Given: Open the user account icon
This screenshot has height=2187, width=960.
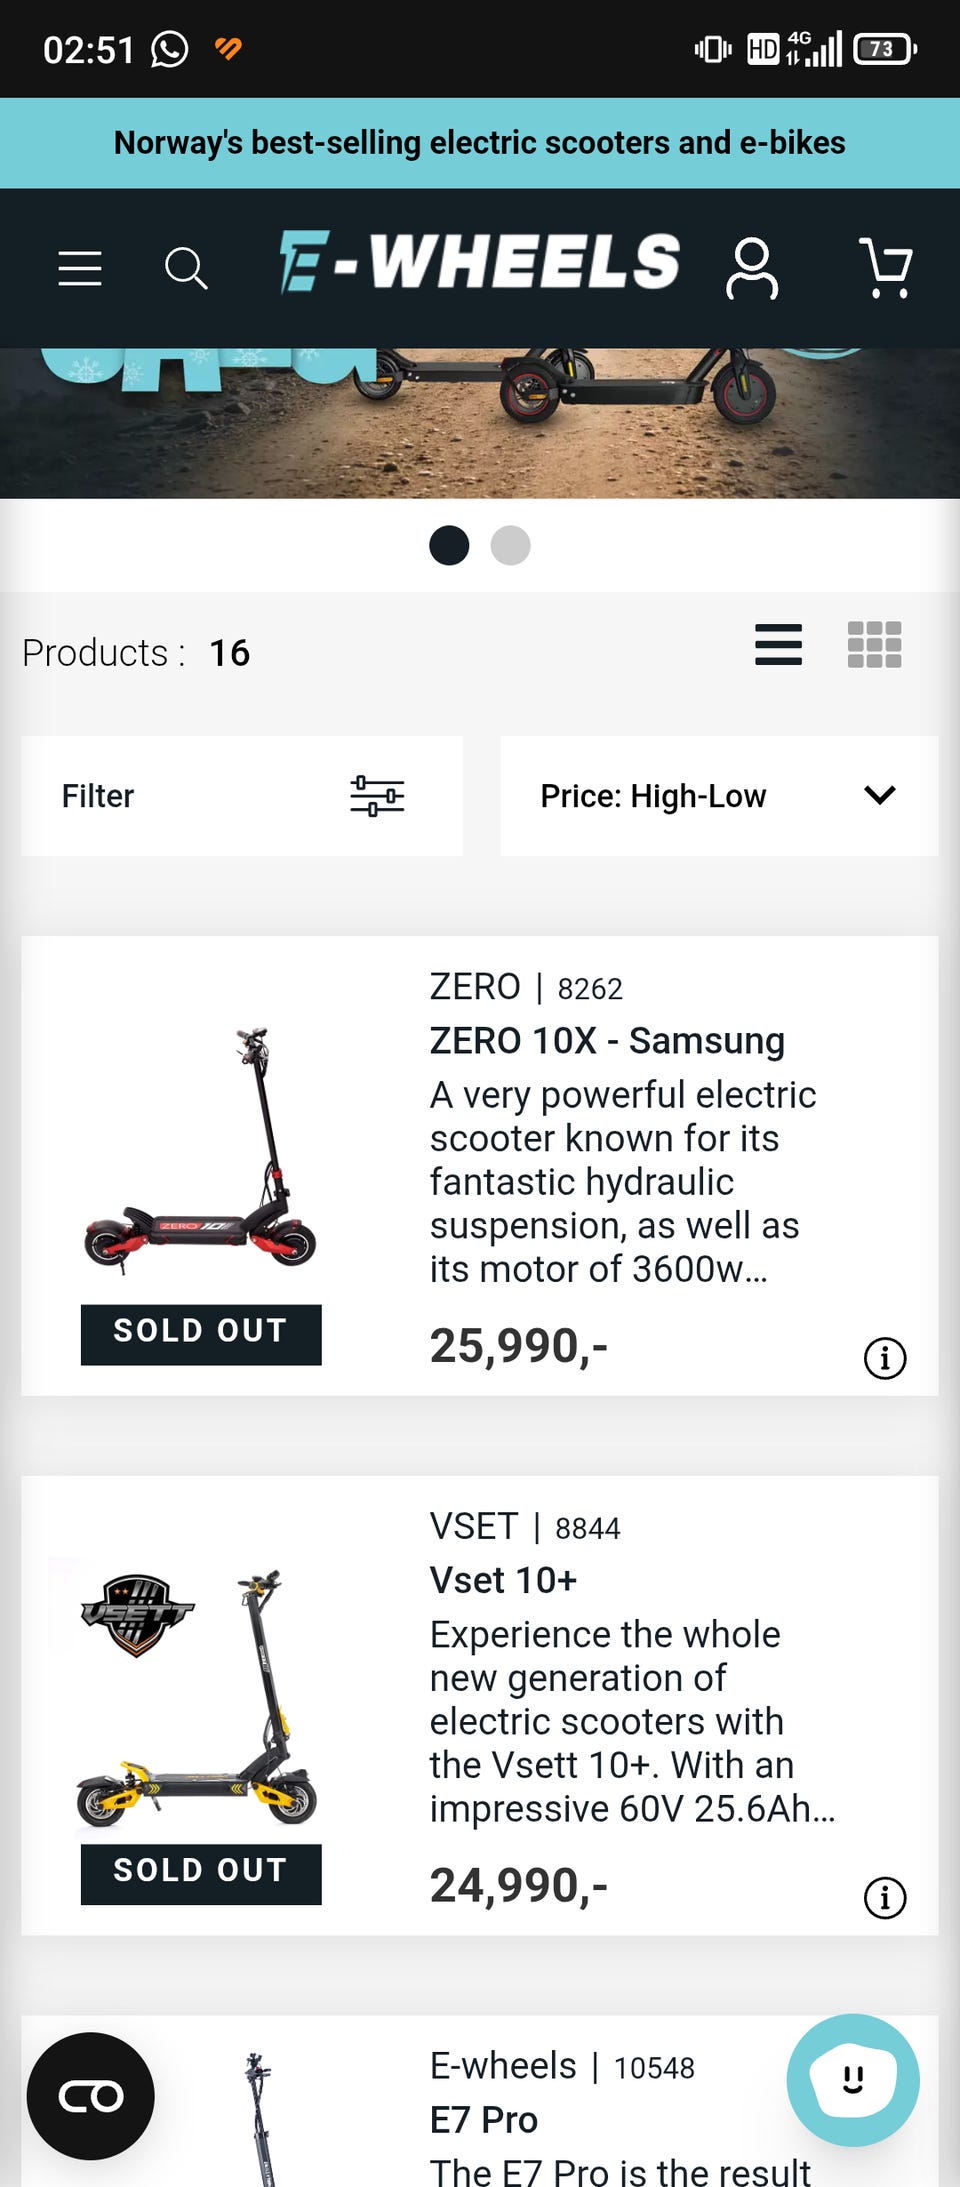Looking at the screenshot, I should (752, 268).
